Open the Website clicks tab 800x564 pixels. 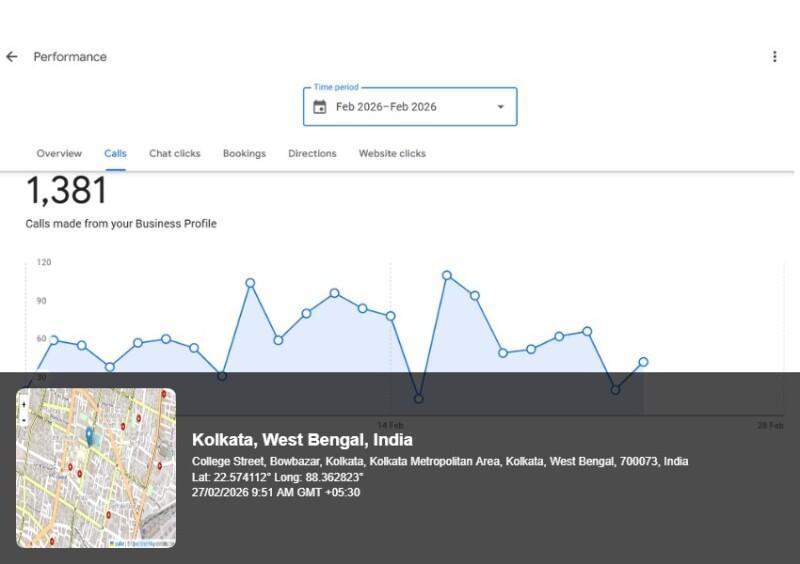click(x=392, y=154)
